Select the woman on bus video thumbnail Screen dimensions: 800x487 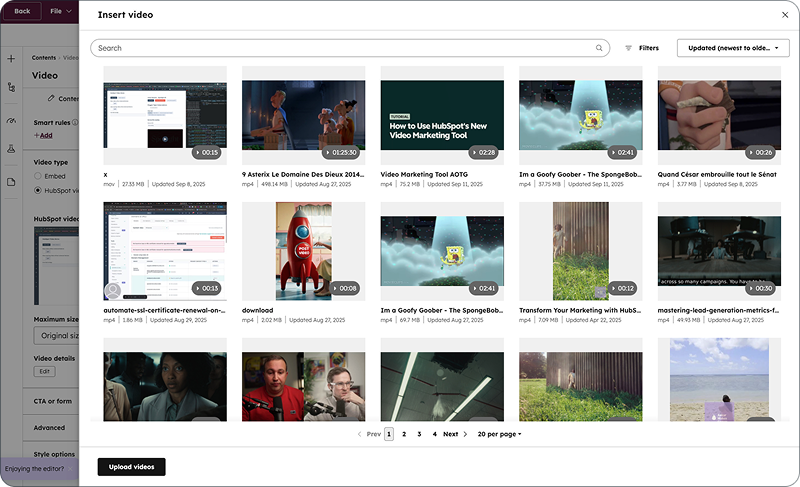[x=165, y=386]
